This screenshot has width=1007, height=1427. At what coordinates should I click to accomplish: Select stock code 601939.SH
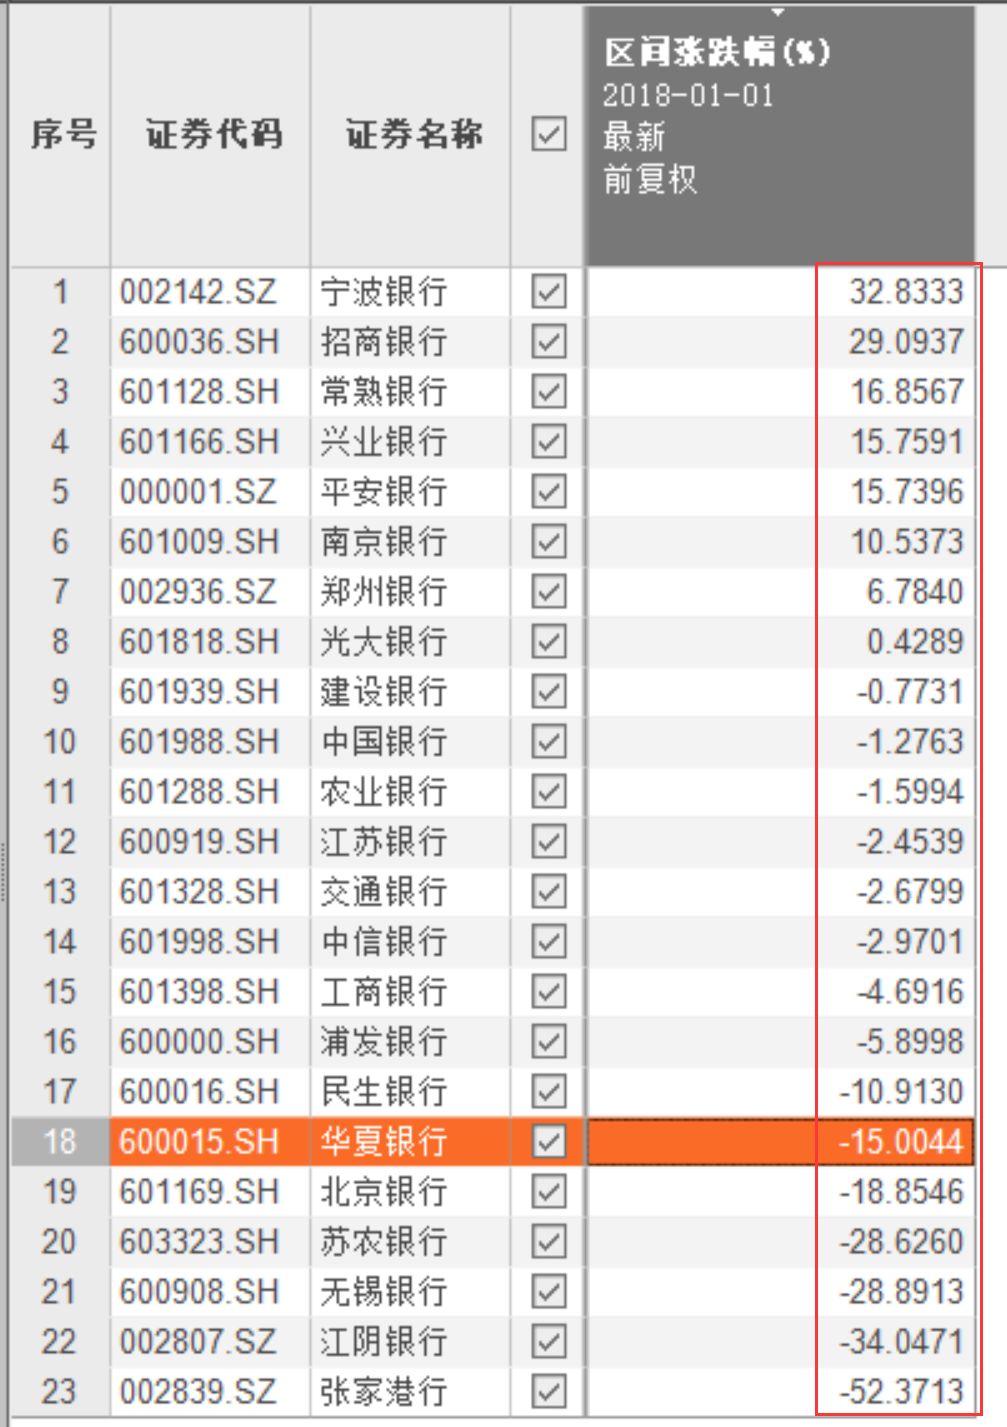tap(199, 692)
